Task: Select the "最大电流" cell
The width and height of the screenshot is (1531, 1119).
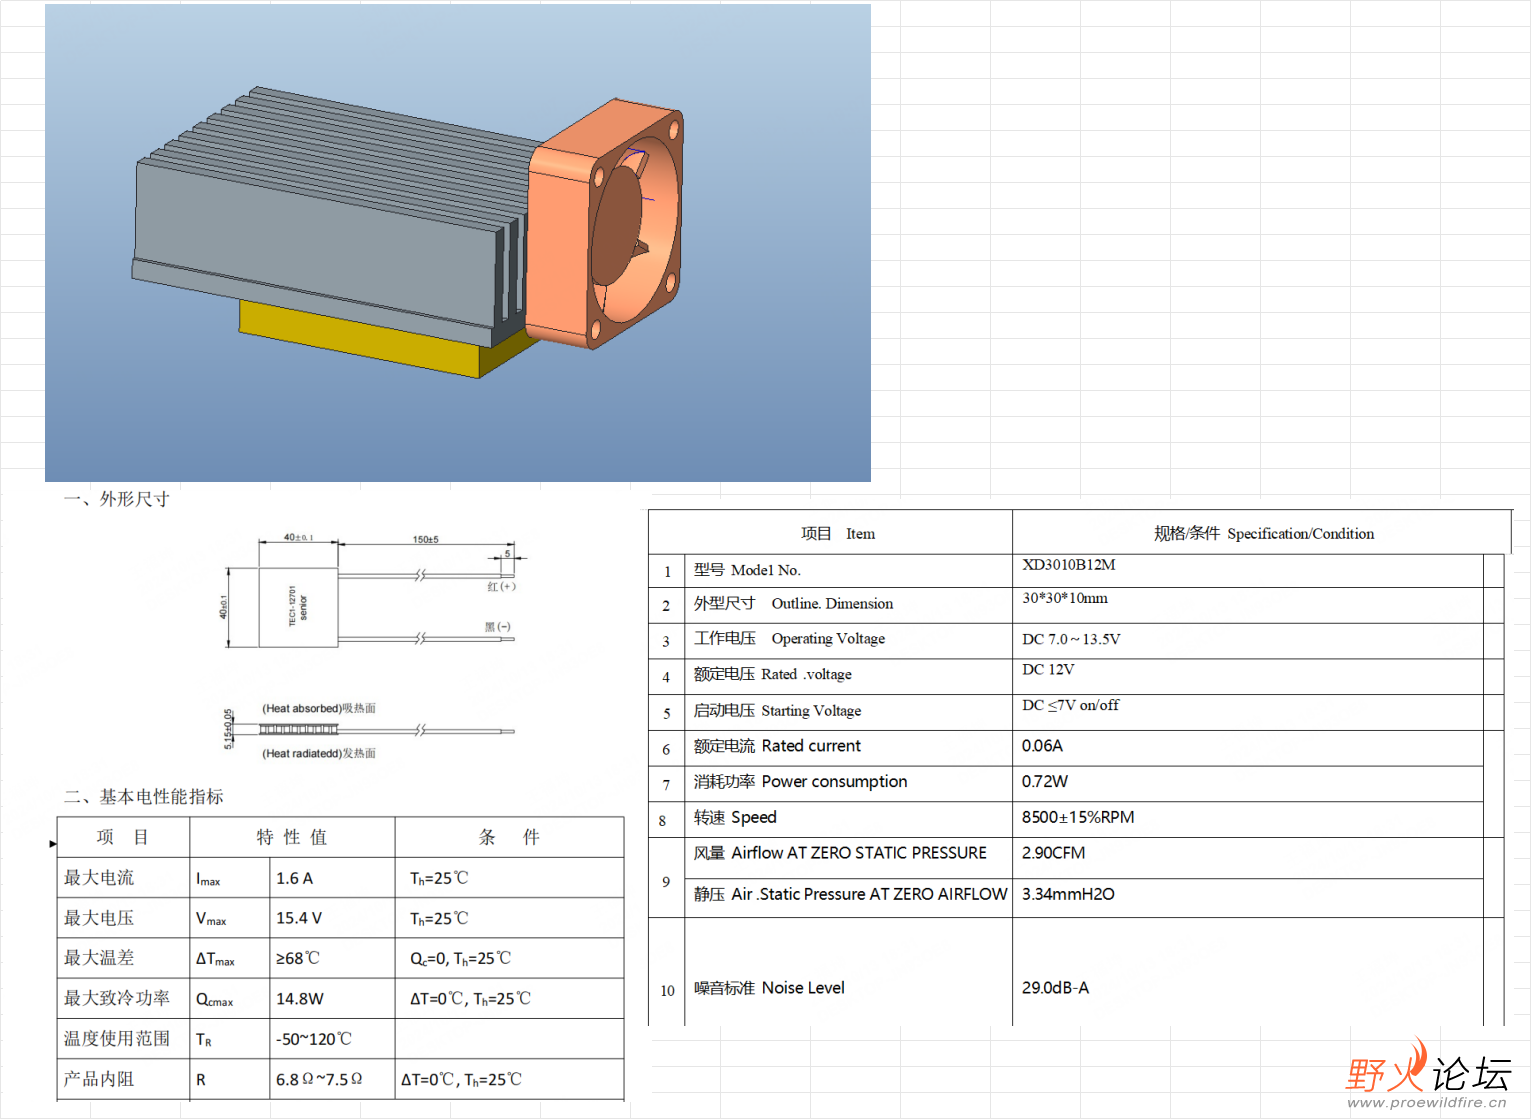Action: (x=123, y=877)
